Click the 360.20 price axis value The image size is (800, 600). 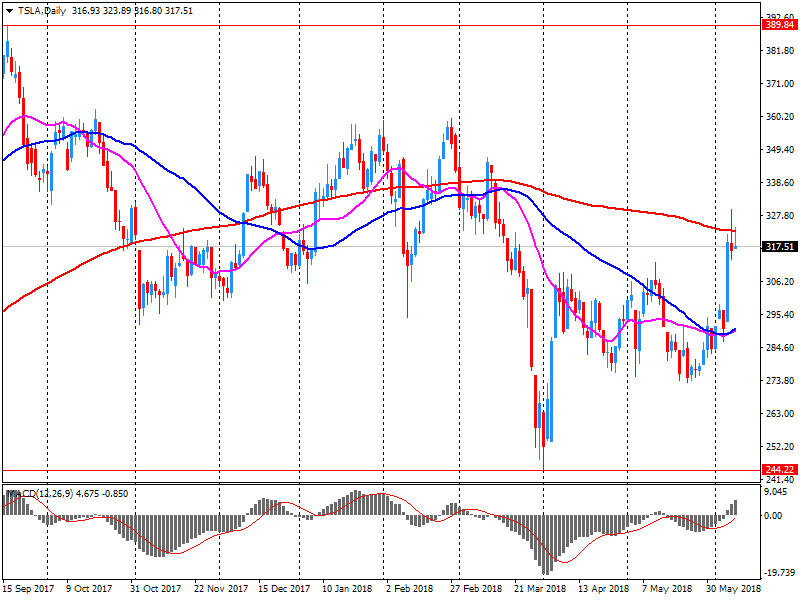778,117
